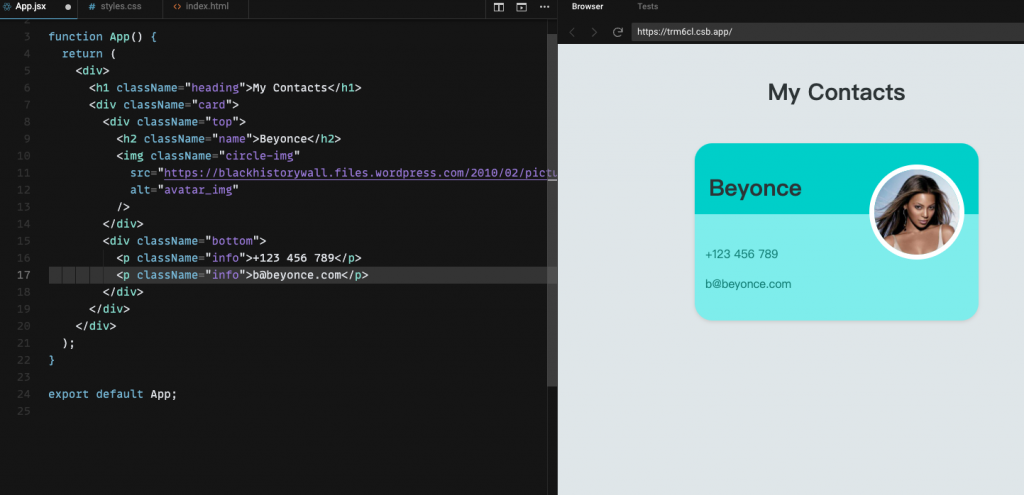Click the div className="top" code line

point(174,121)
